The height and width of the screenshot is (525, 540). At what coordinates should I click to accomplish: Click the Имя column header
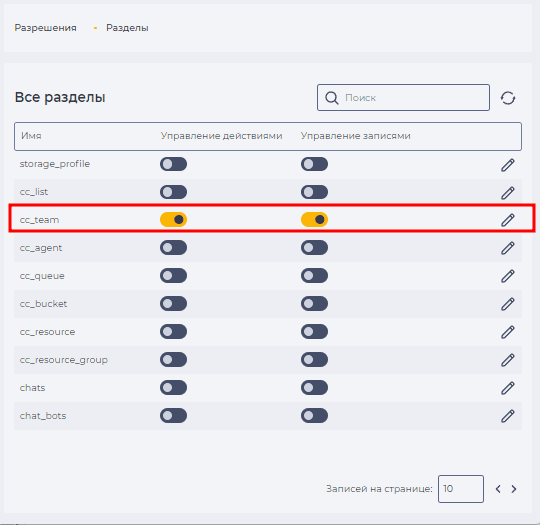pyautogui.click(x=31, y=136)
